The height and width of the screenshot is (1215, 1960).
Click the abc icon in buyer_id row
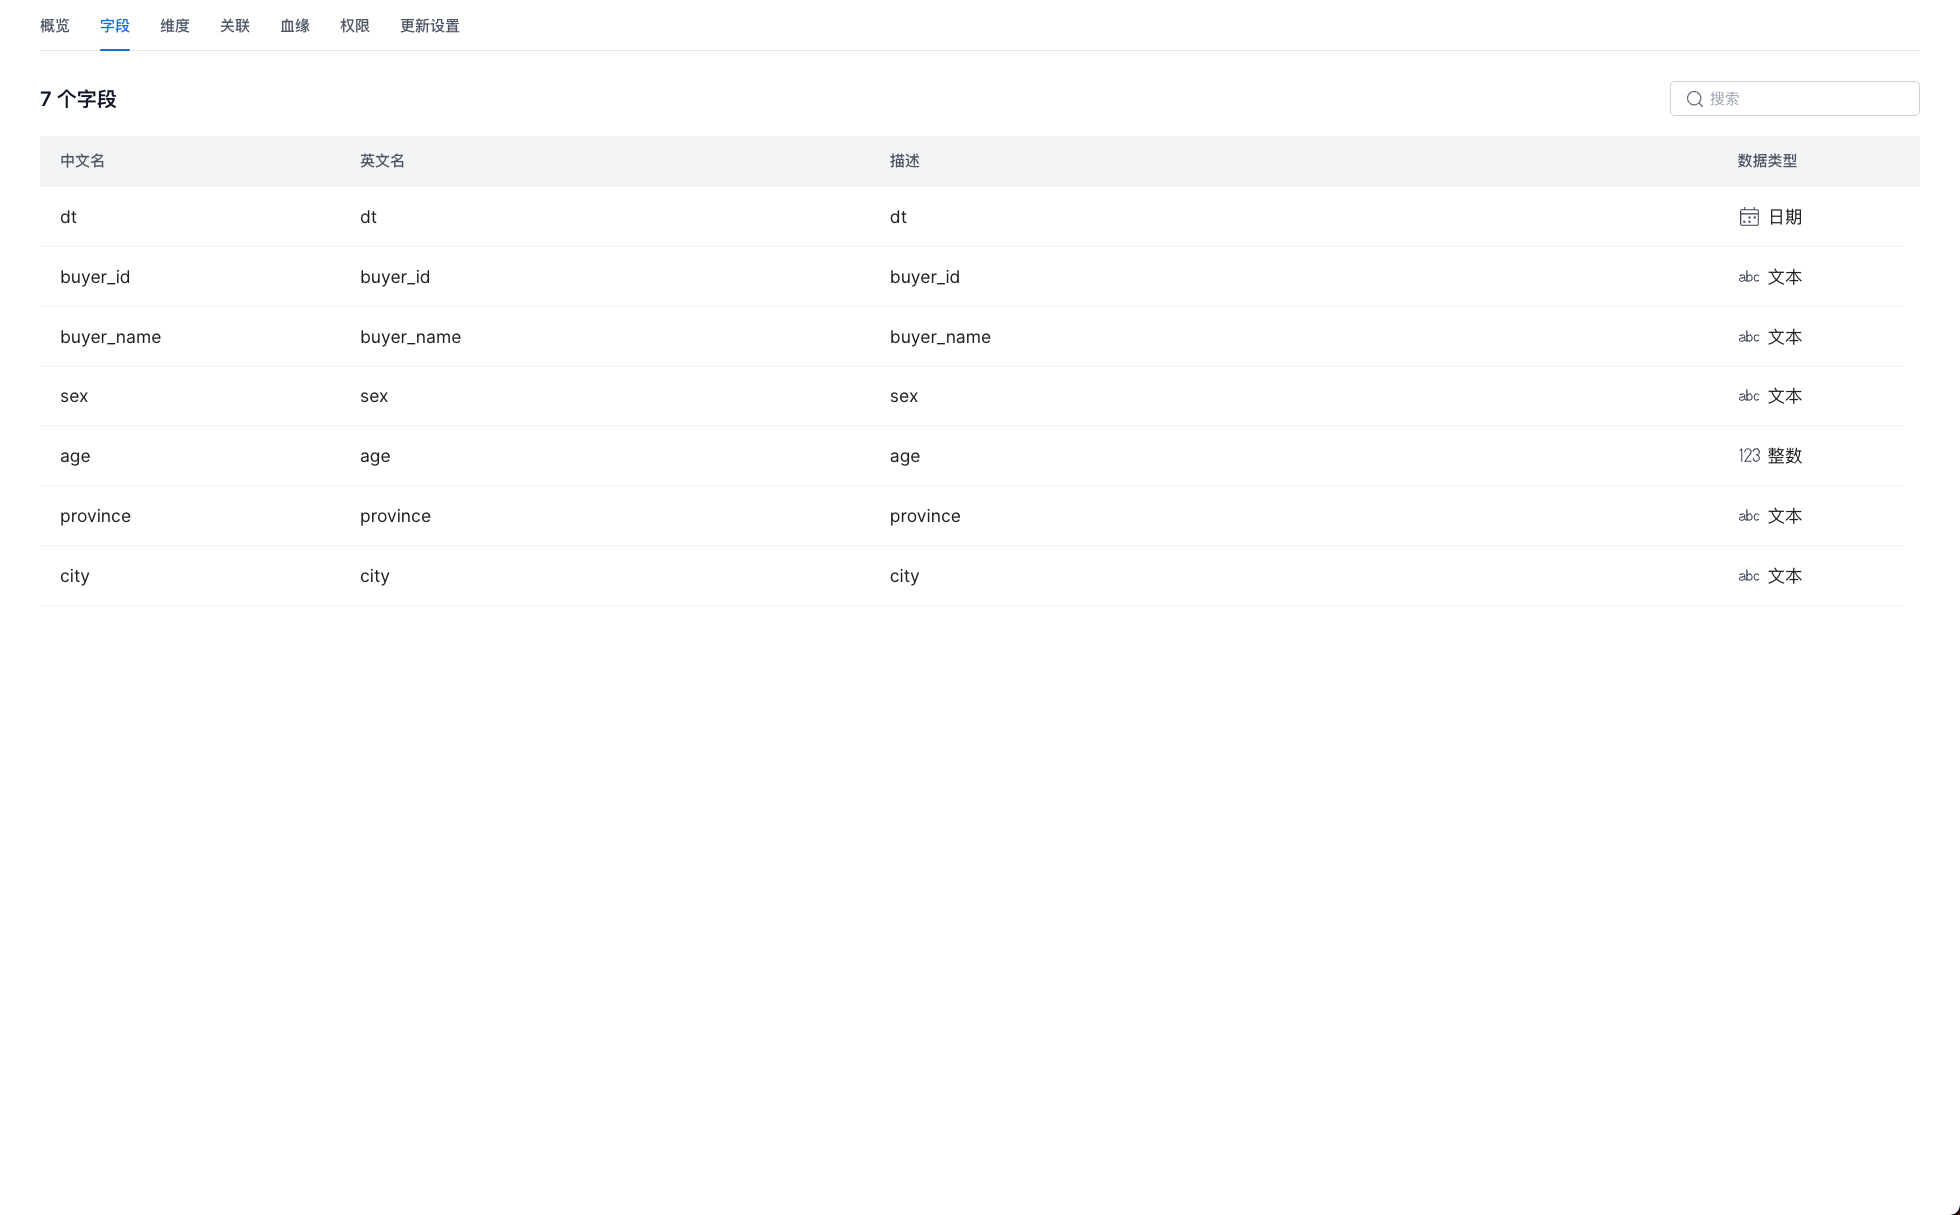[1749, 277]
